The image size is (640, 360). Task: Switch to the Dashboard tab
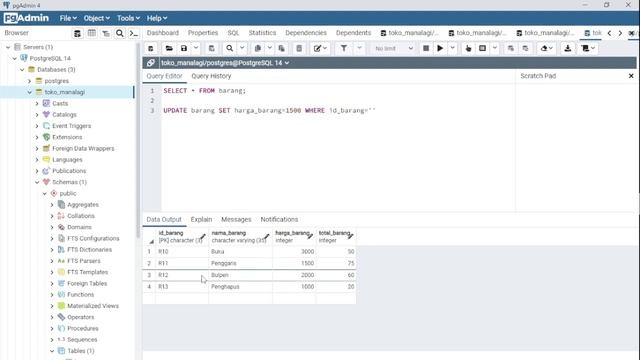[163, 33]
